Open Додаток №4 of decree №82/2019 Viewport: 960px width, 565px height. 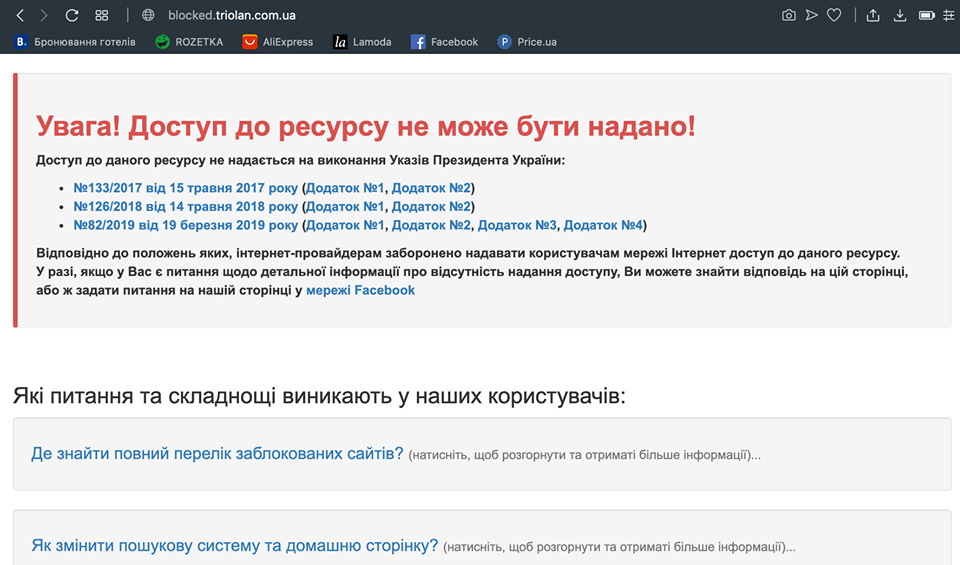pyautogui.click(x=604, y=225)
